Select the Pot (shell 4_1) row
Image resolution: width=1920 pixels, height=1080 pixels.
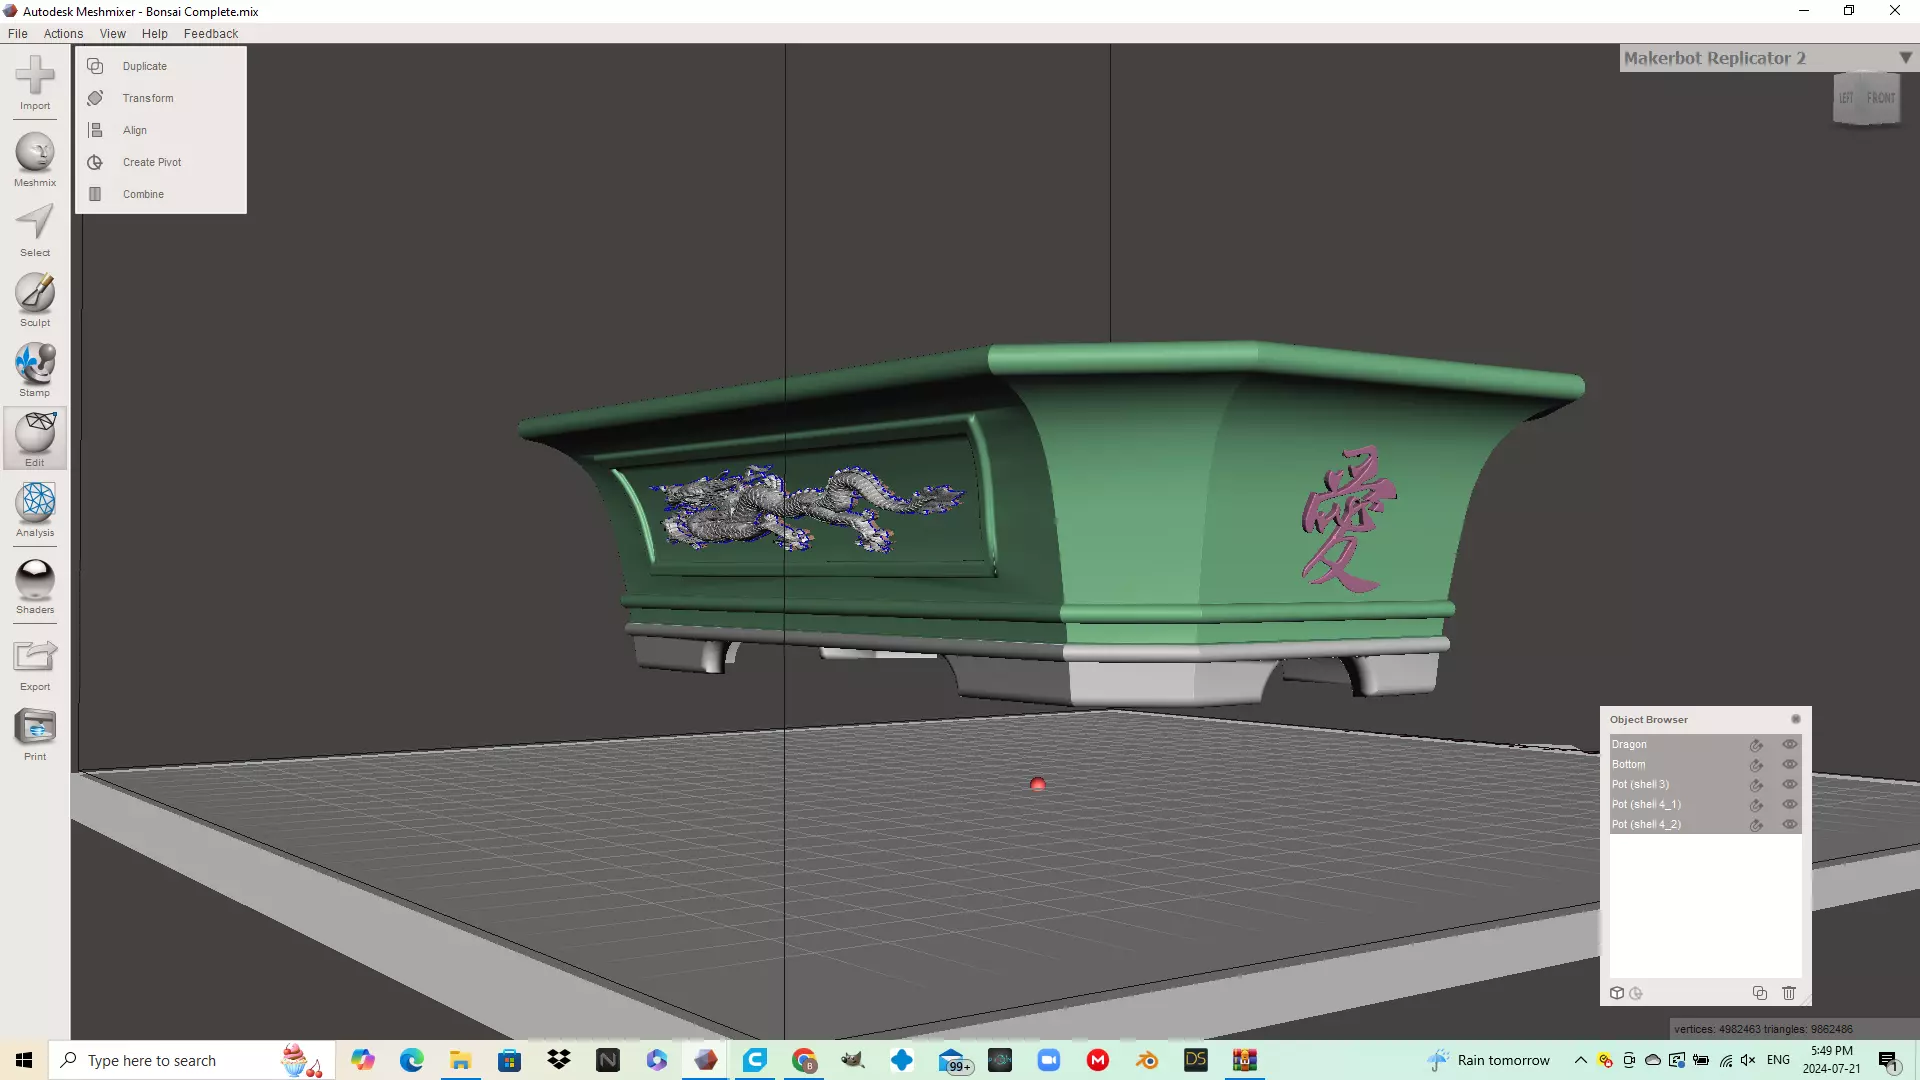click(1705, 804)
